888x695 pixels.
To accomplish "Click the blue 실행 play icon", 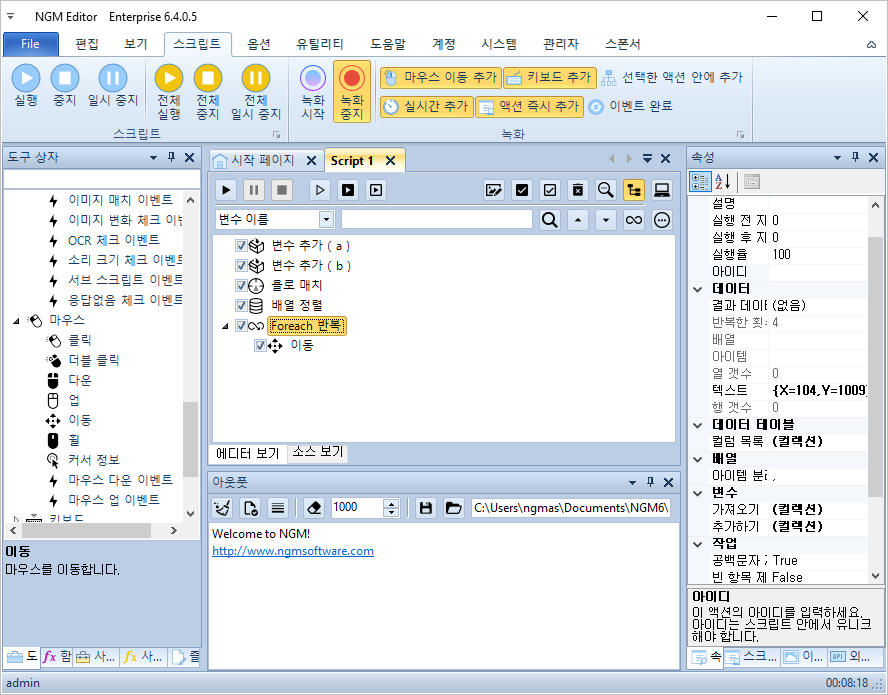I will click(26, 78).
